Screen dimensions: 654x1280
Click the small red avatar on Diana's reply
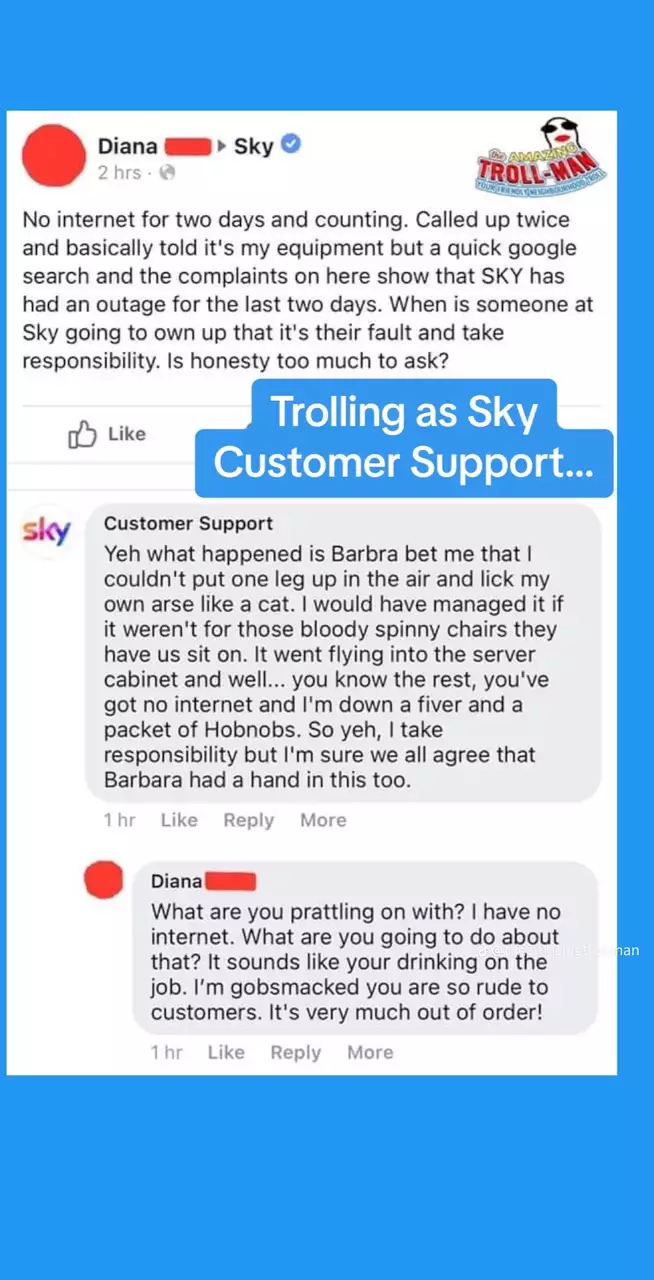pyautogui.click(x=104, y=881)
